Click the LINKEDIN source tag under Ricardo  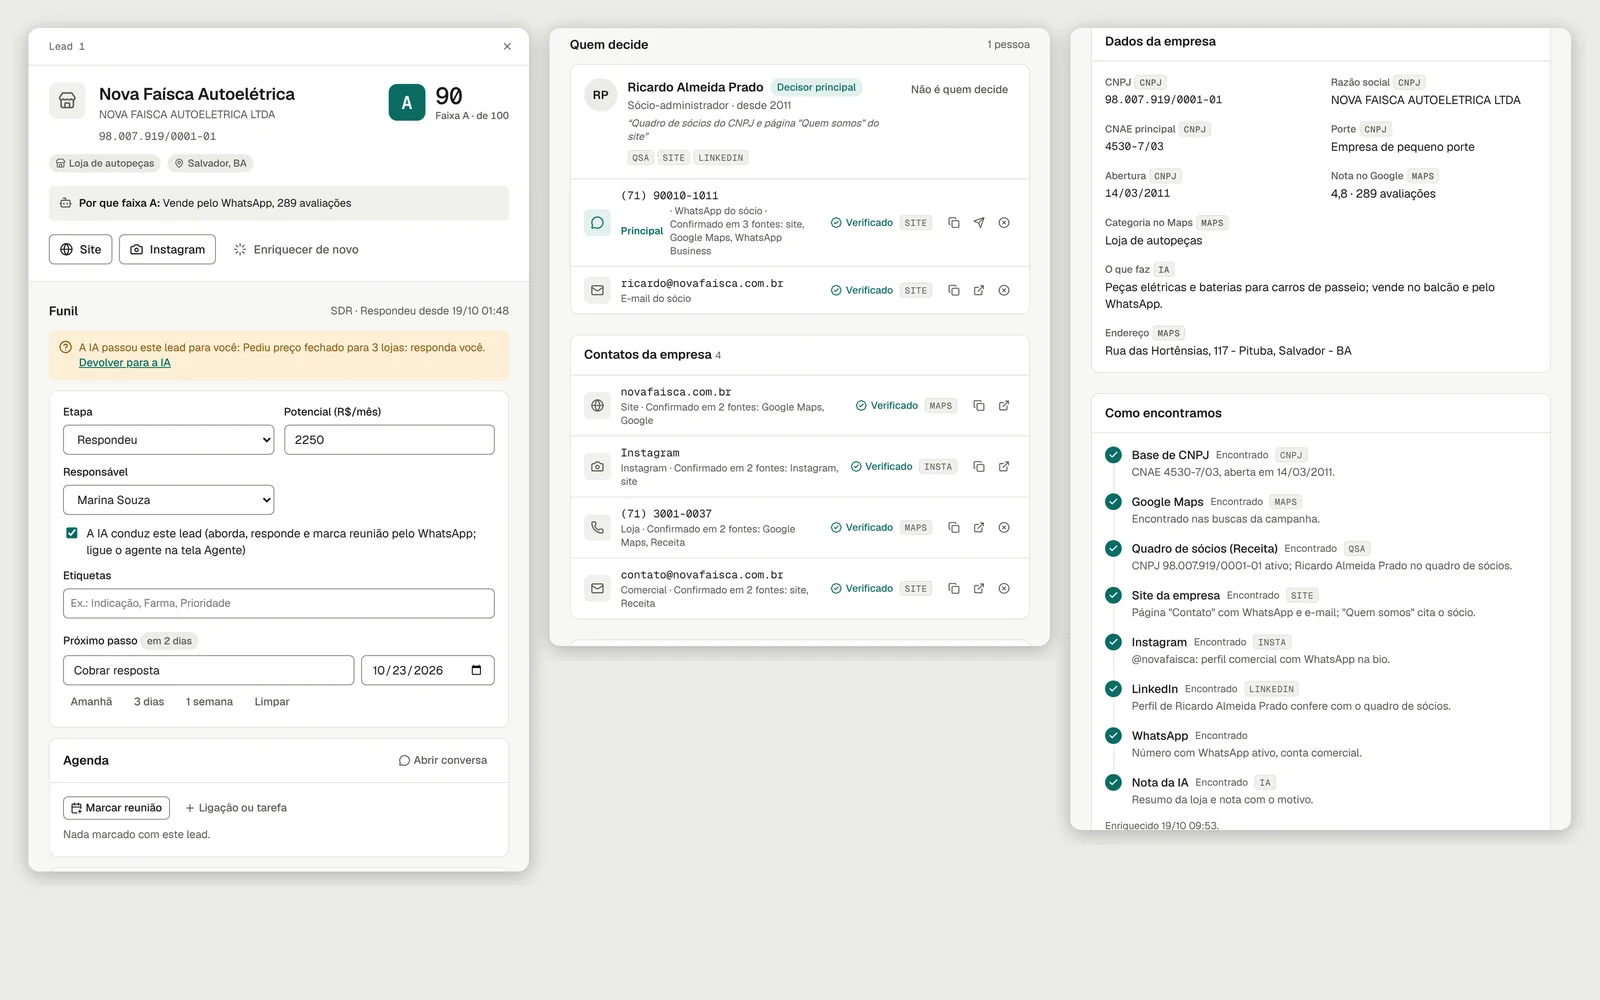pos(721,158)
